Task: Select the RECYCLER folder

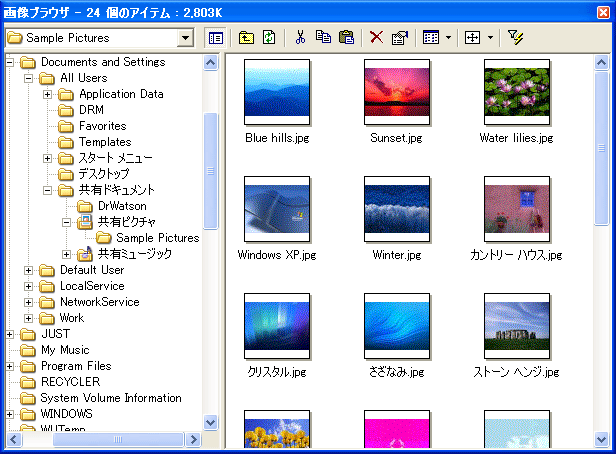Action: [70, 382]
